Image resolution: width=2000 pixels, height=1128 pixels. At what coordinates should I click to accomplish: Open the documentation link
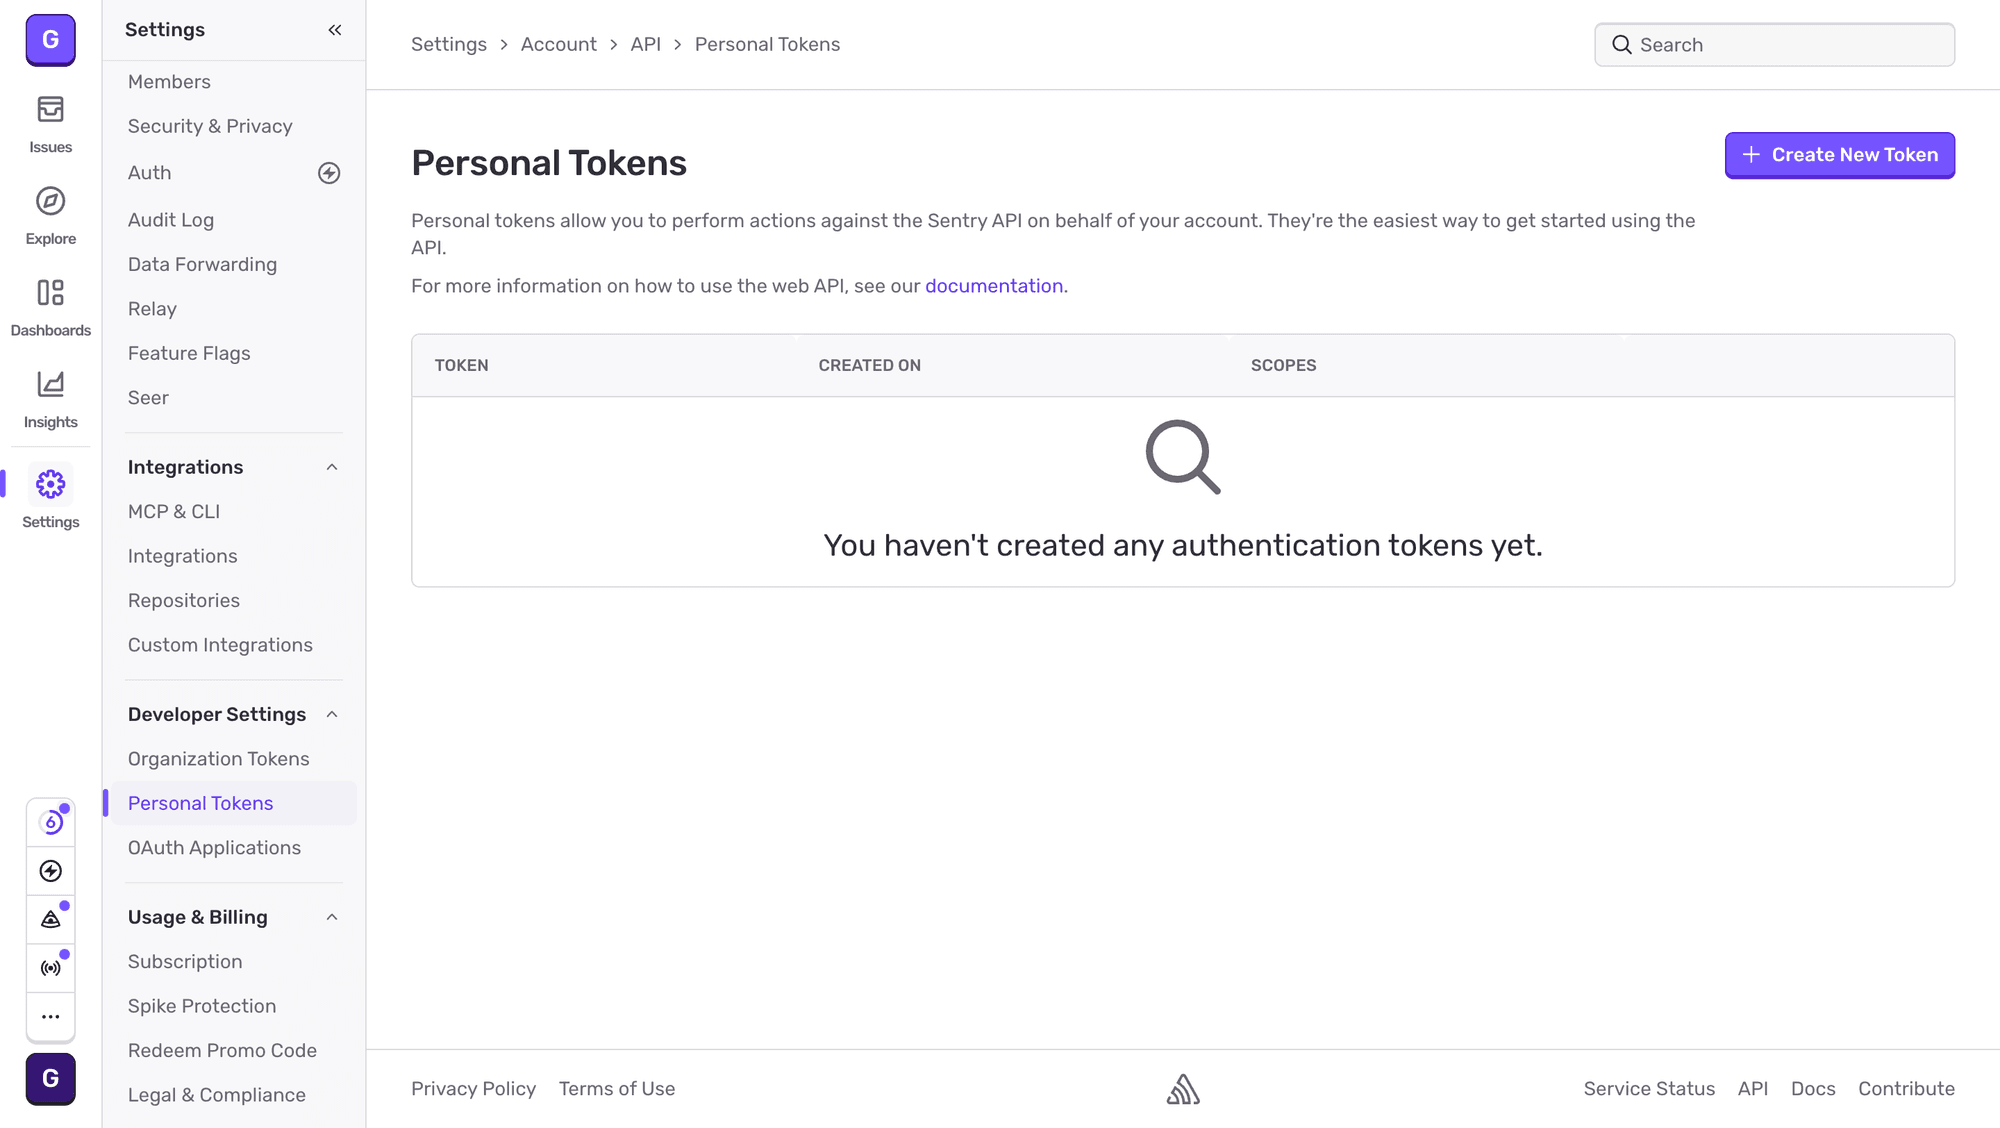click(x=994, y=286)
